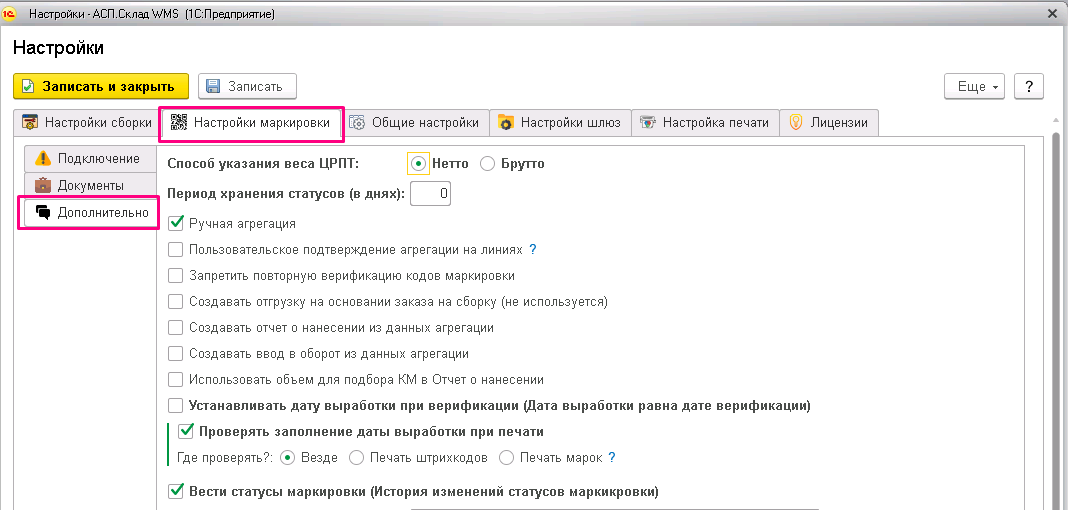Viewport: 1068px width, 510px height.
Task: Open the Общие настройки tab
Action: click(417, 123)
